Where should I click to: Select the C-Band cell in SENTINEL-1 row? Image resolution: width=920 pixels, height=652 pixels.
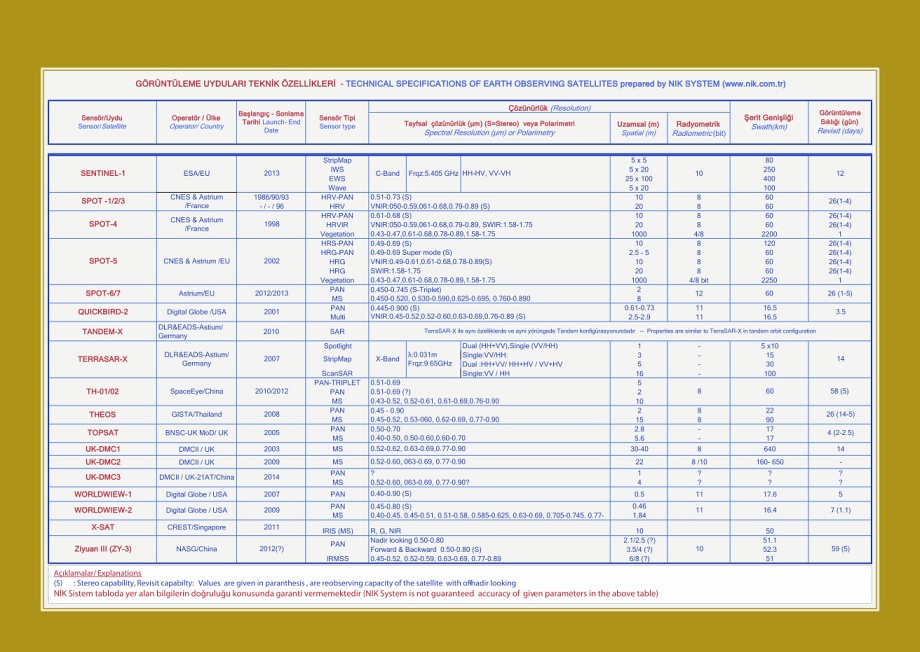[x=387, y=174]
